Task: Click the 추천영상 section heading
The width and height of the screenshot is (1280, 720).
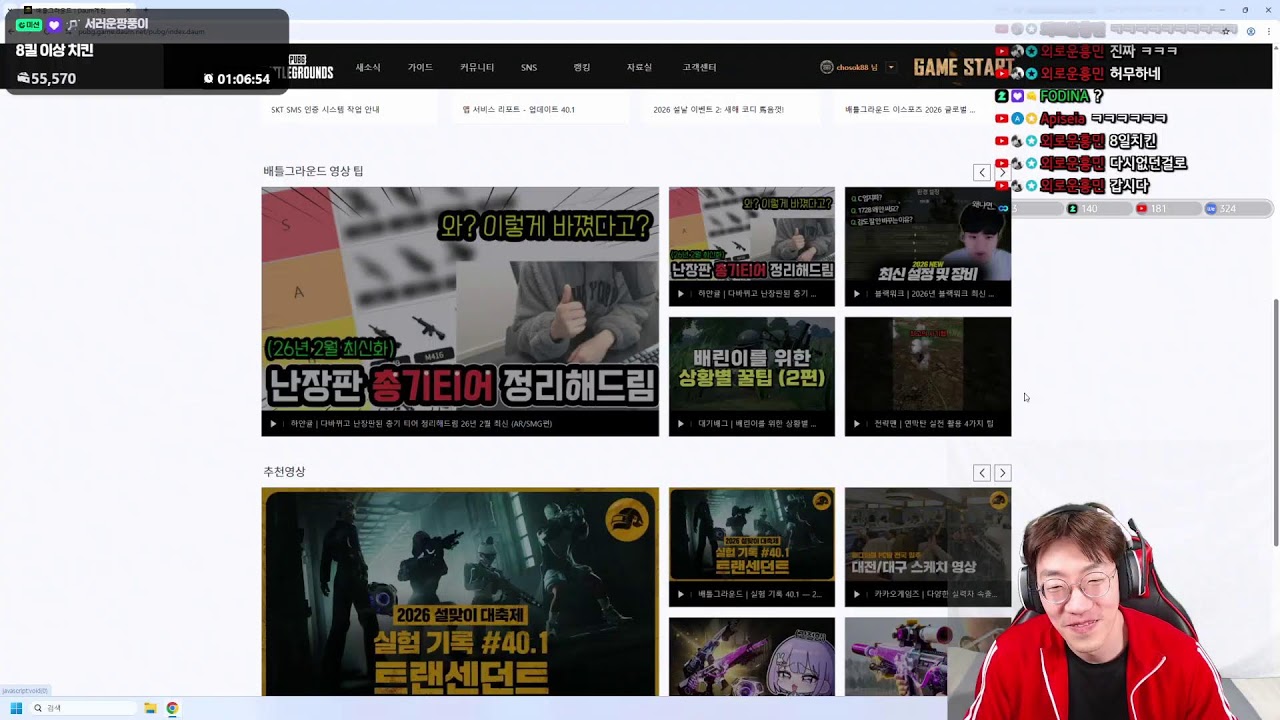Action: click(284, 471)
